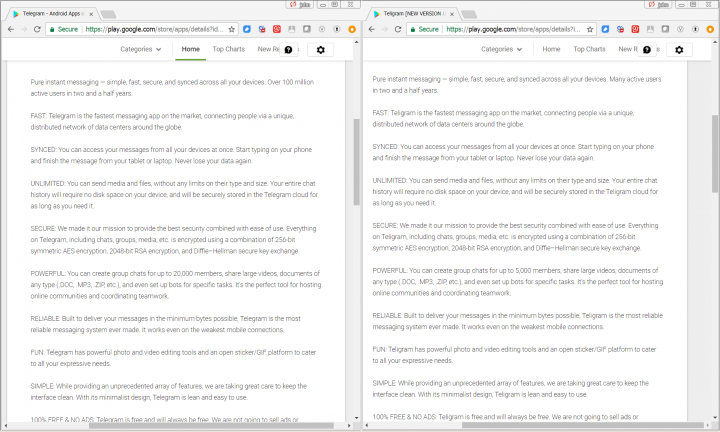The height and width of the screenshot is (432, 720).
Task: Open Play Store settings gear in right window
Action: coord(679,50)
